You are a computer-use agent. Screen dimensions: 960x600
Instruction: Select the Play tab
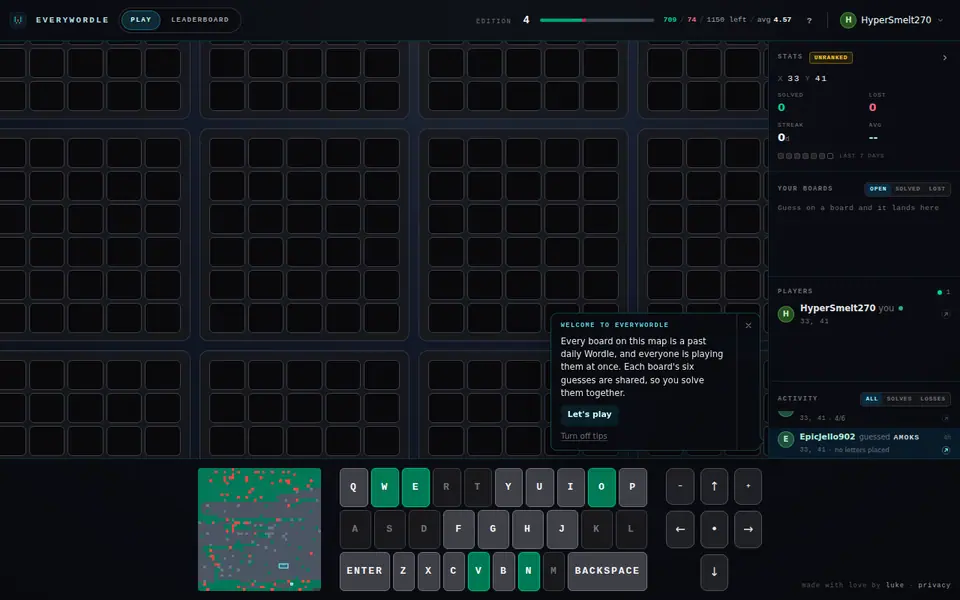pos(141,20)
